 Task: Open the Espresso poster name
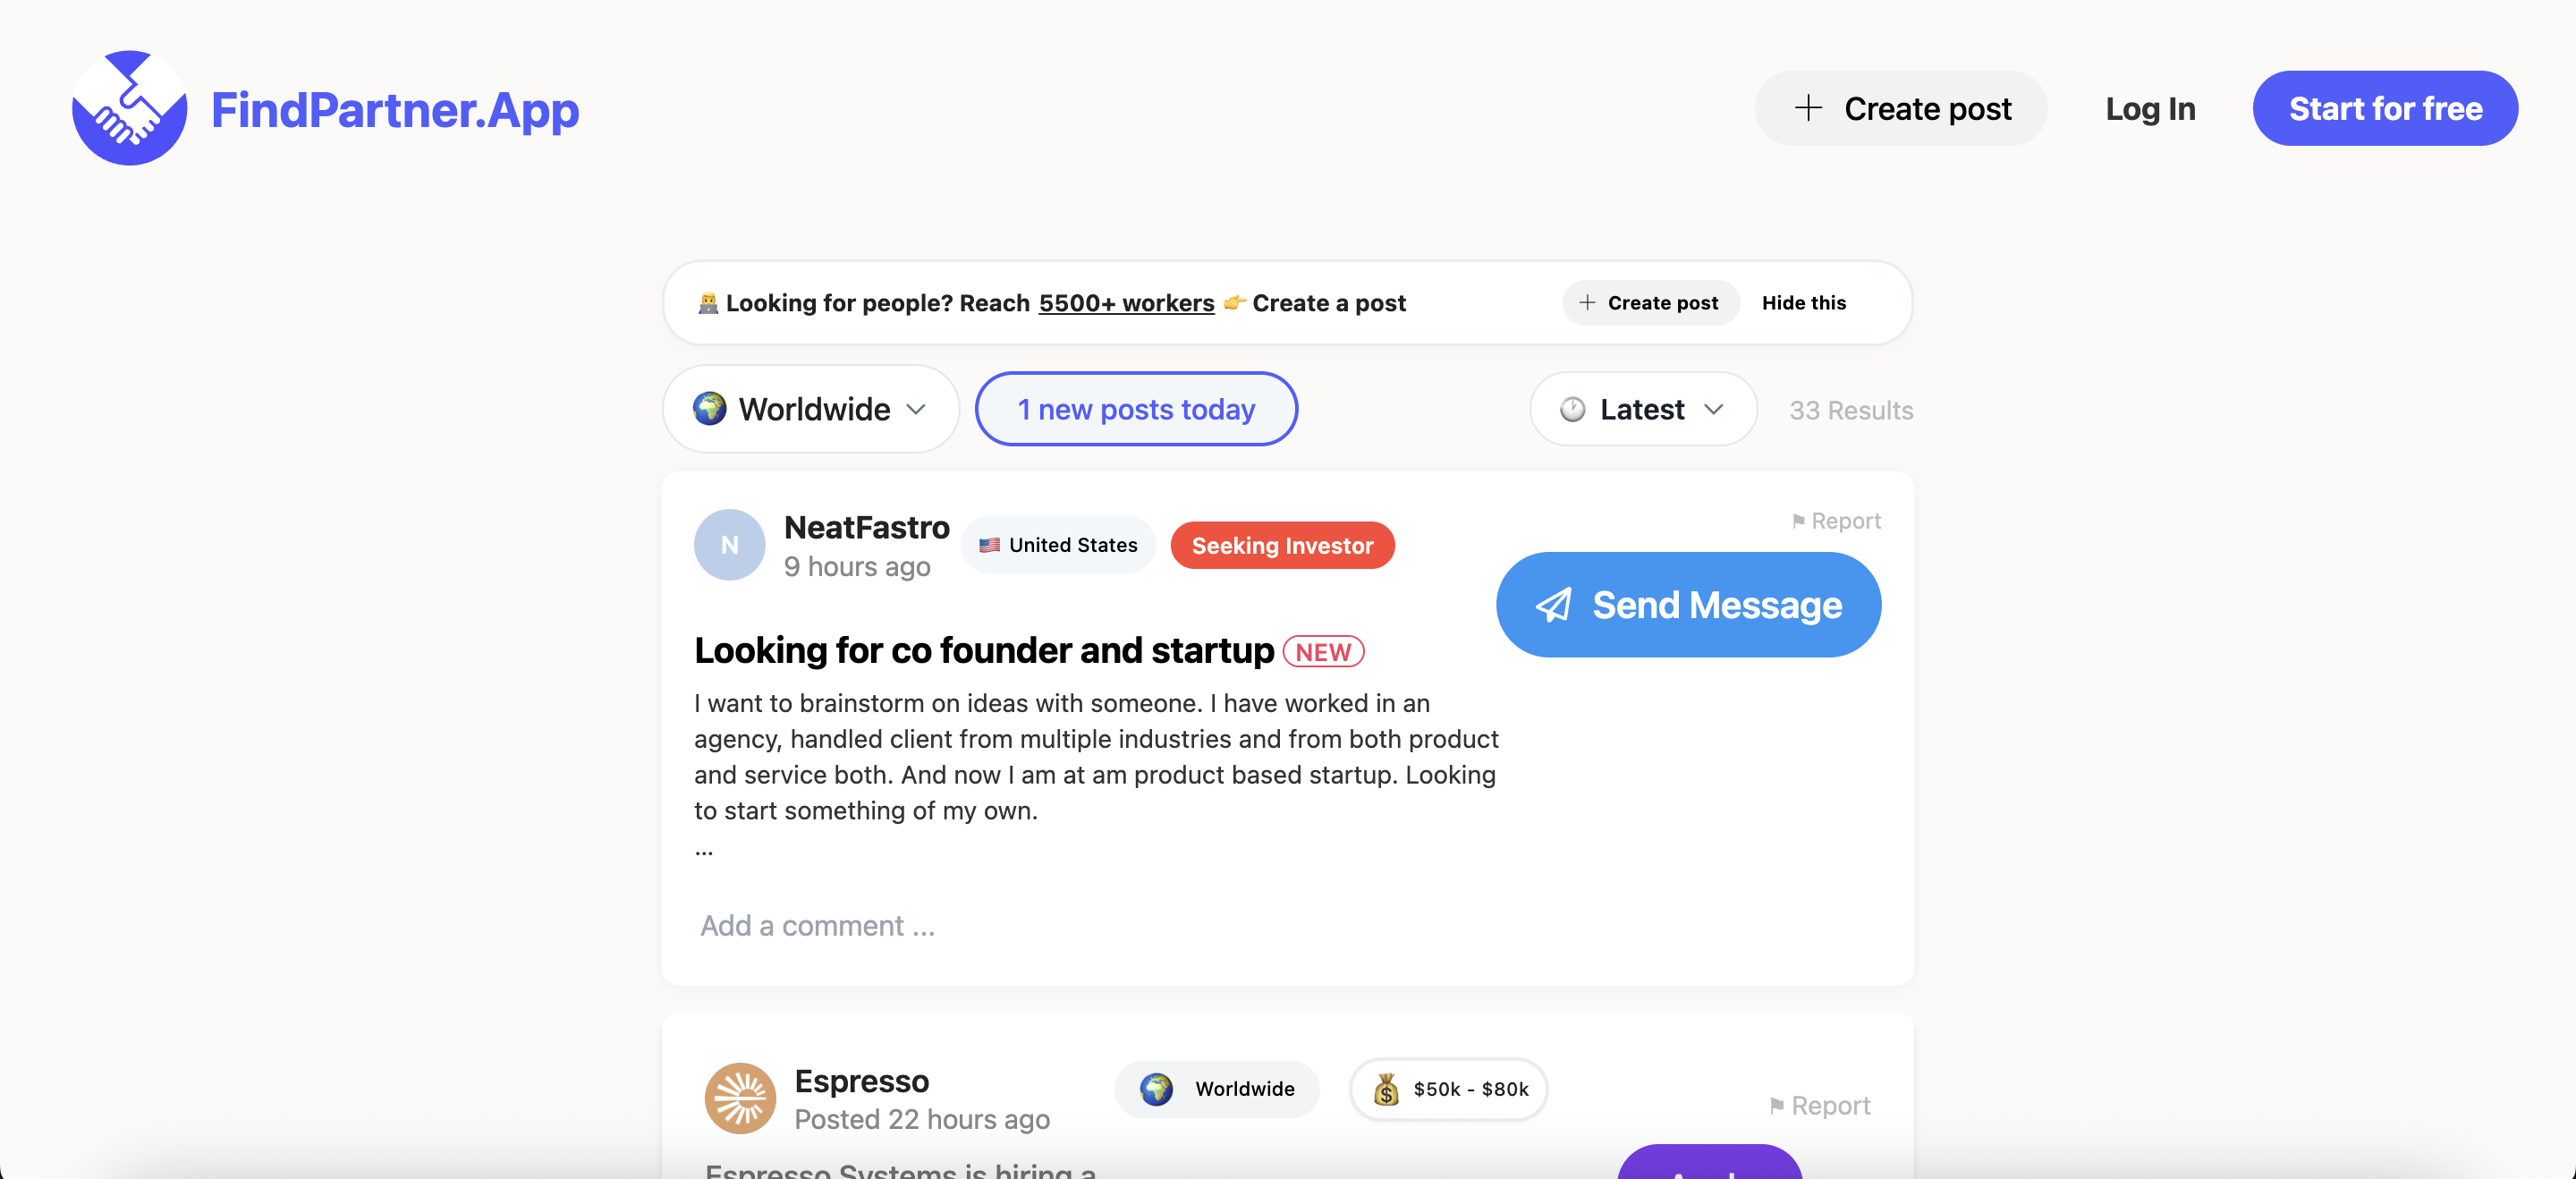(x=861, y=1081)
